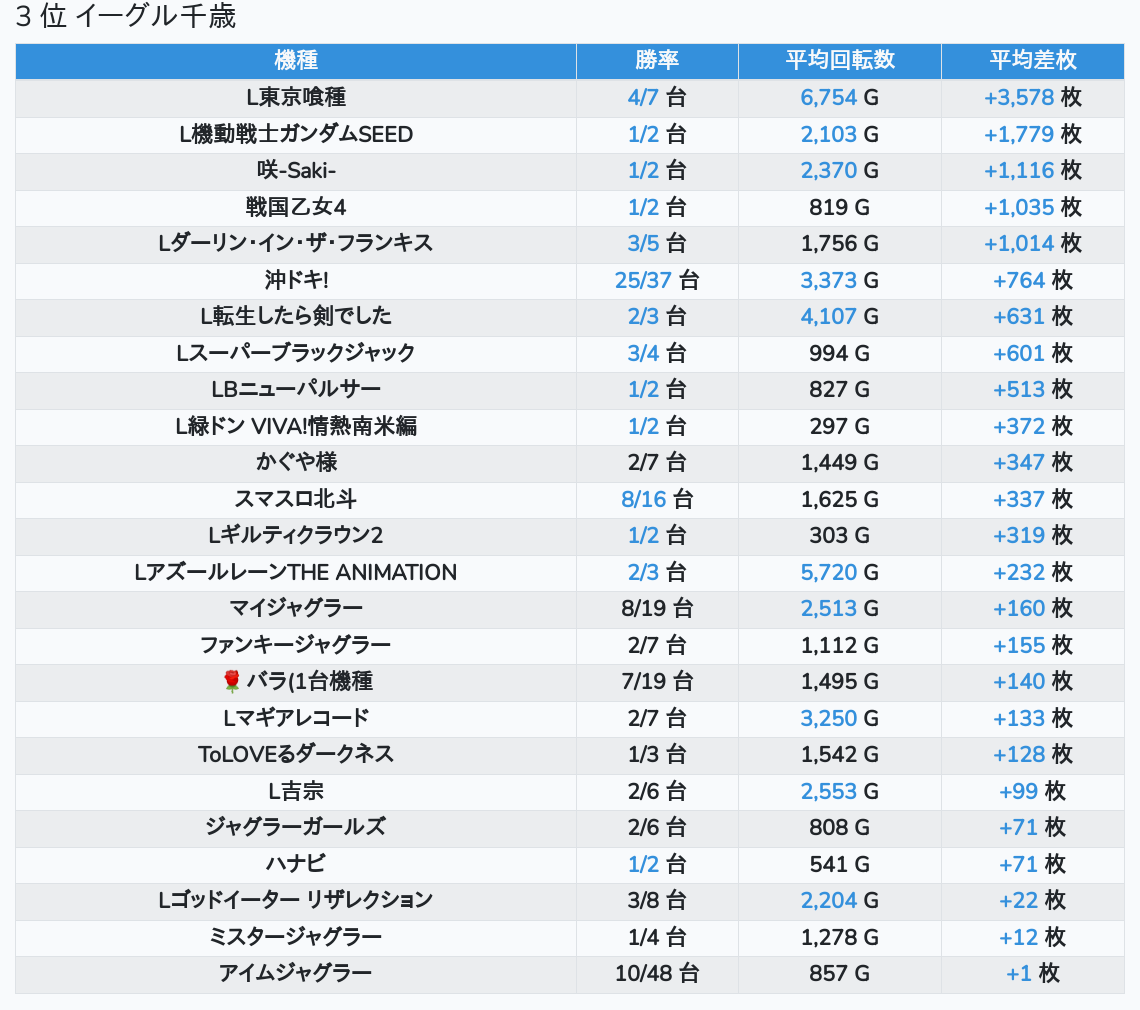This screenshot has height=1010, width=1140.
Task: Click the マイジャグラー machine name
Action: point(296,609)
